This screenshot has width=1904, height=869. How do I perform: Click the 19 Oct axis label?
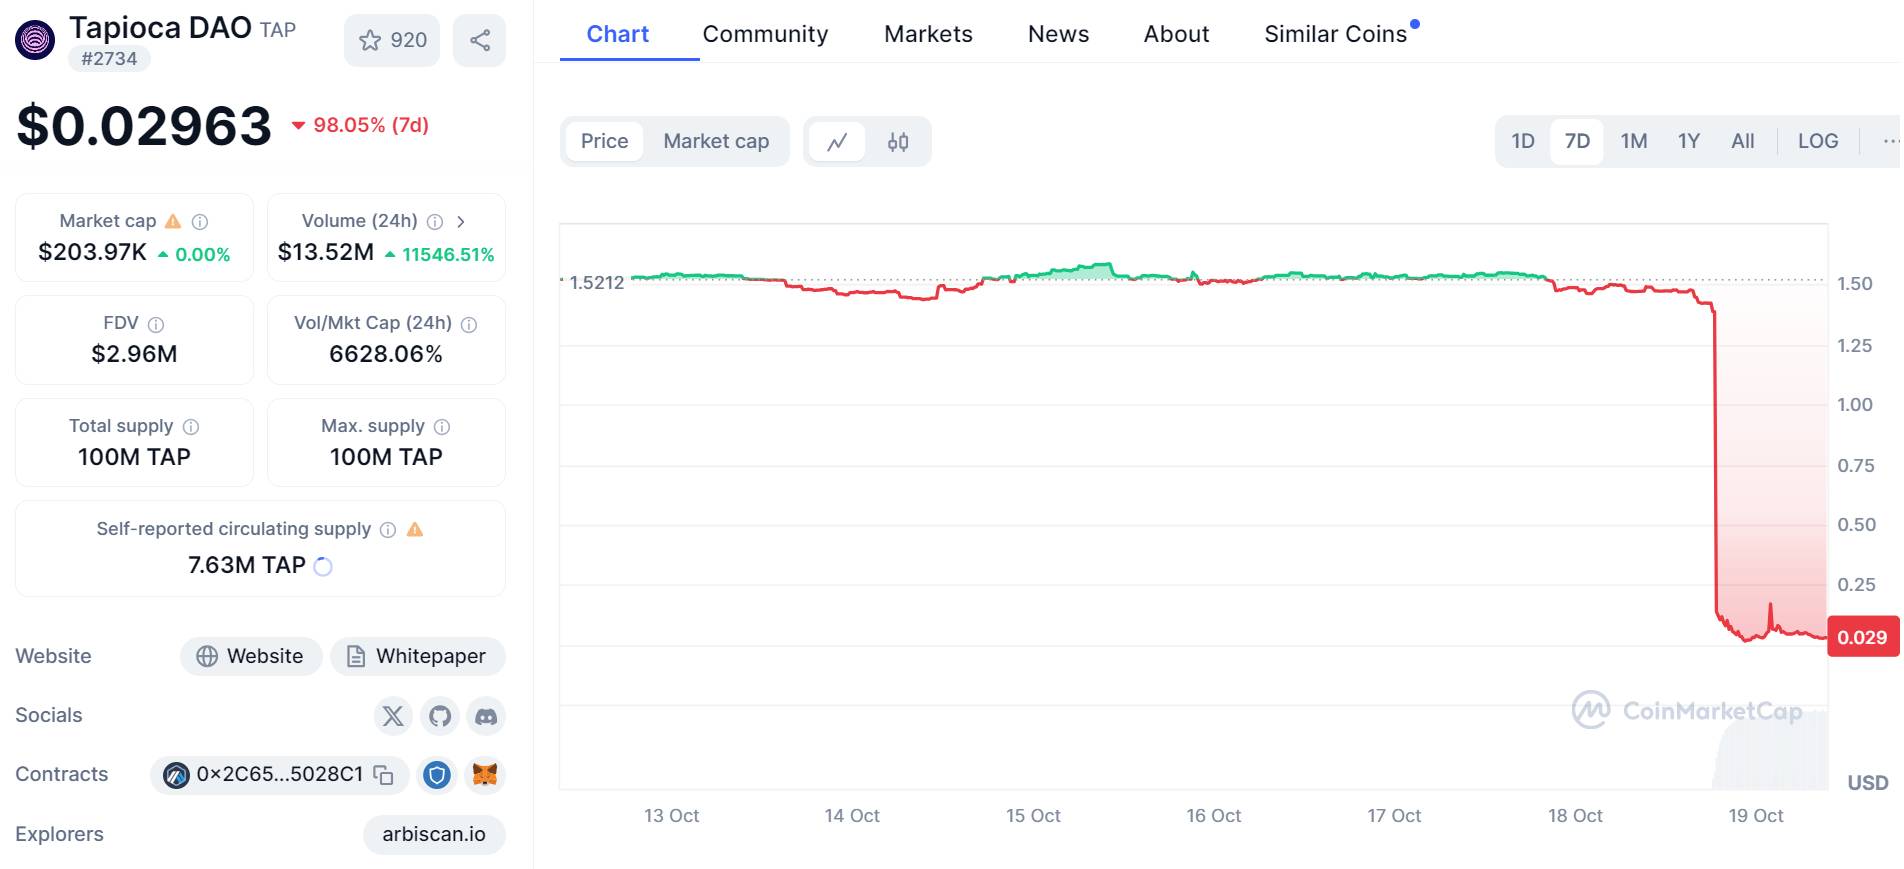click(1756, 816)
